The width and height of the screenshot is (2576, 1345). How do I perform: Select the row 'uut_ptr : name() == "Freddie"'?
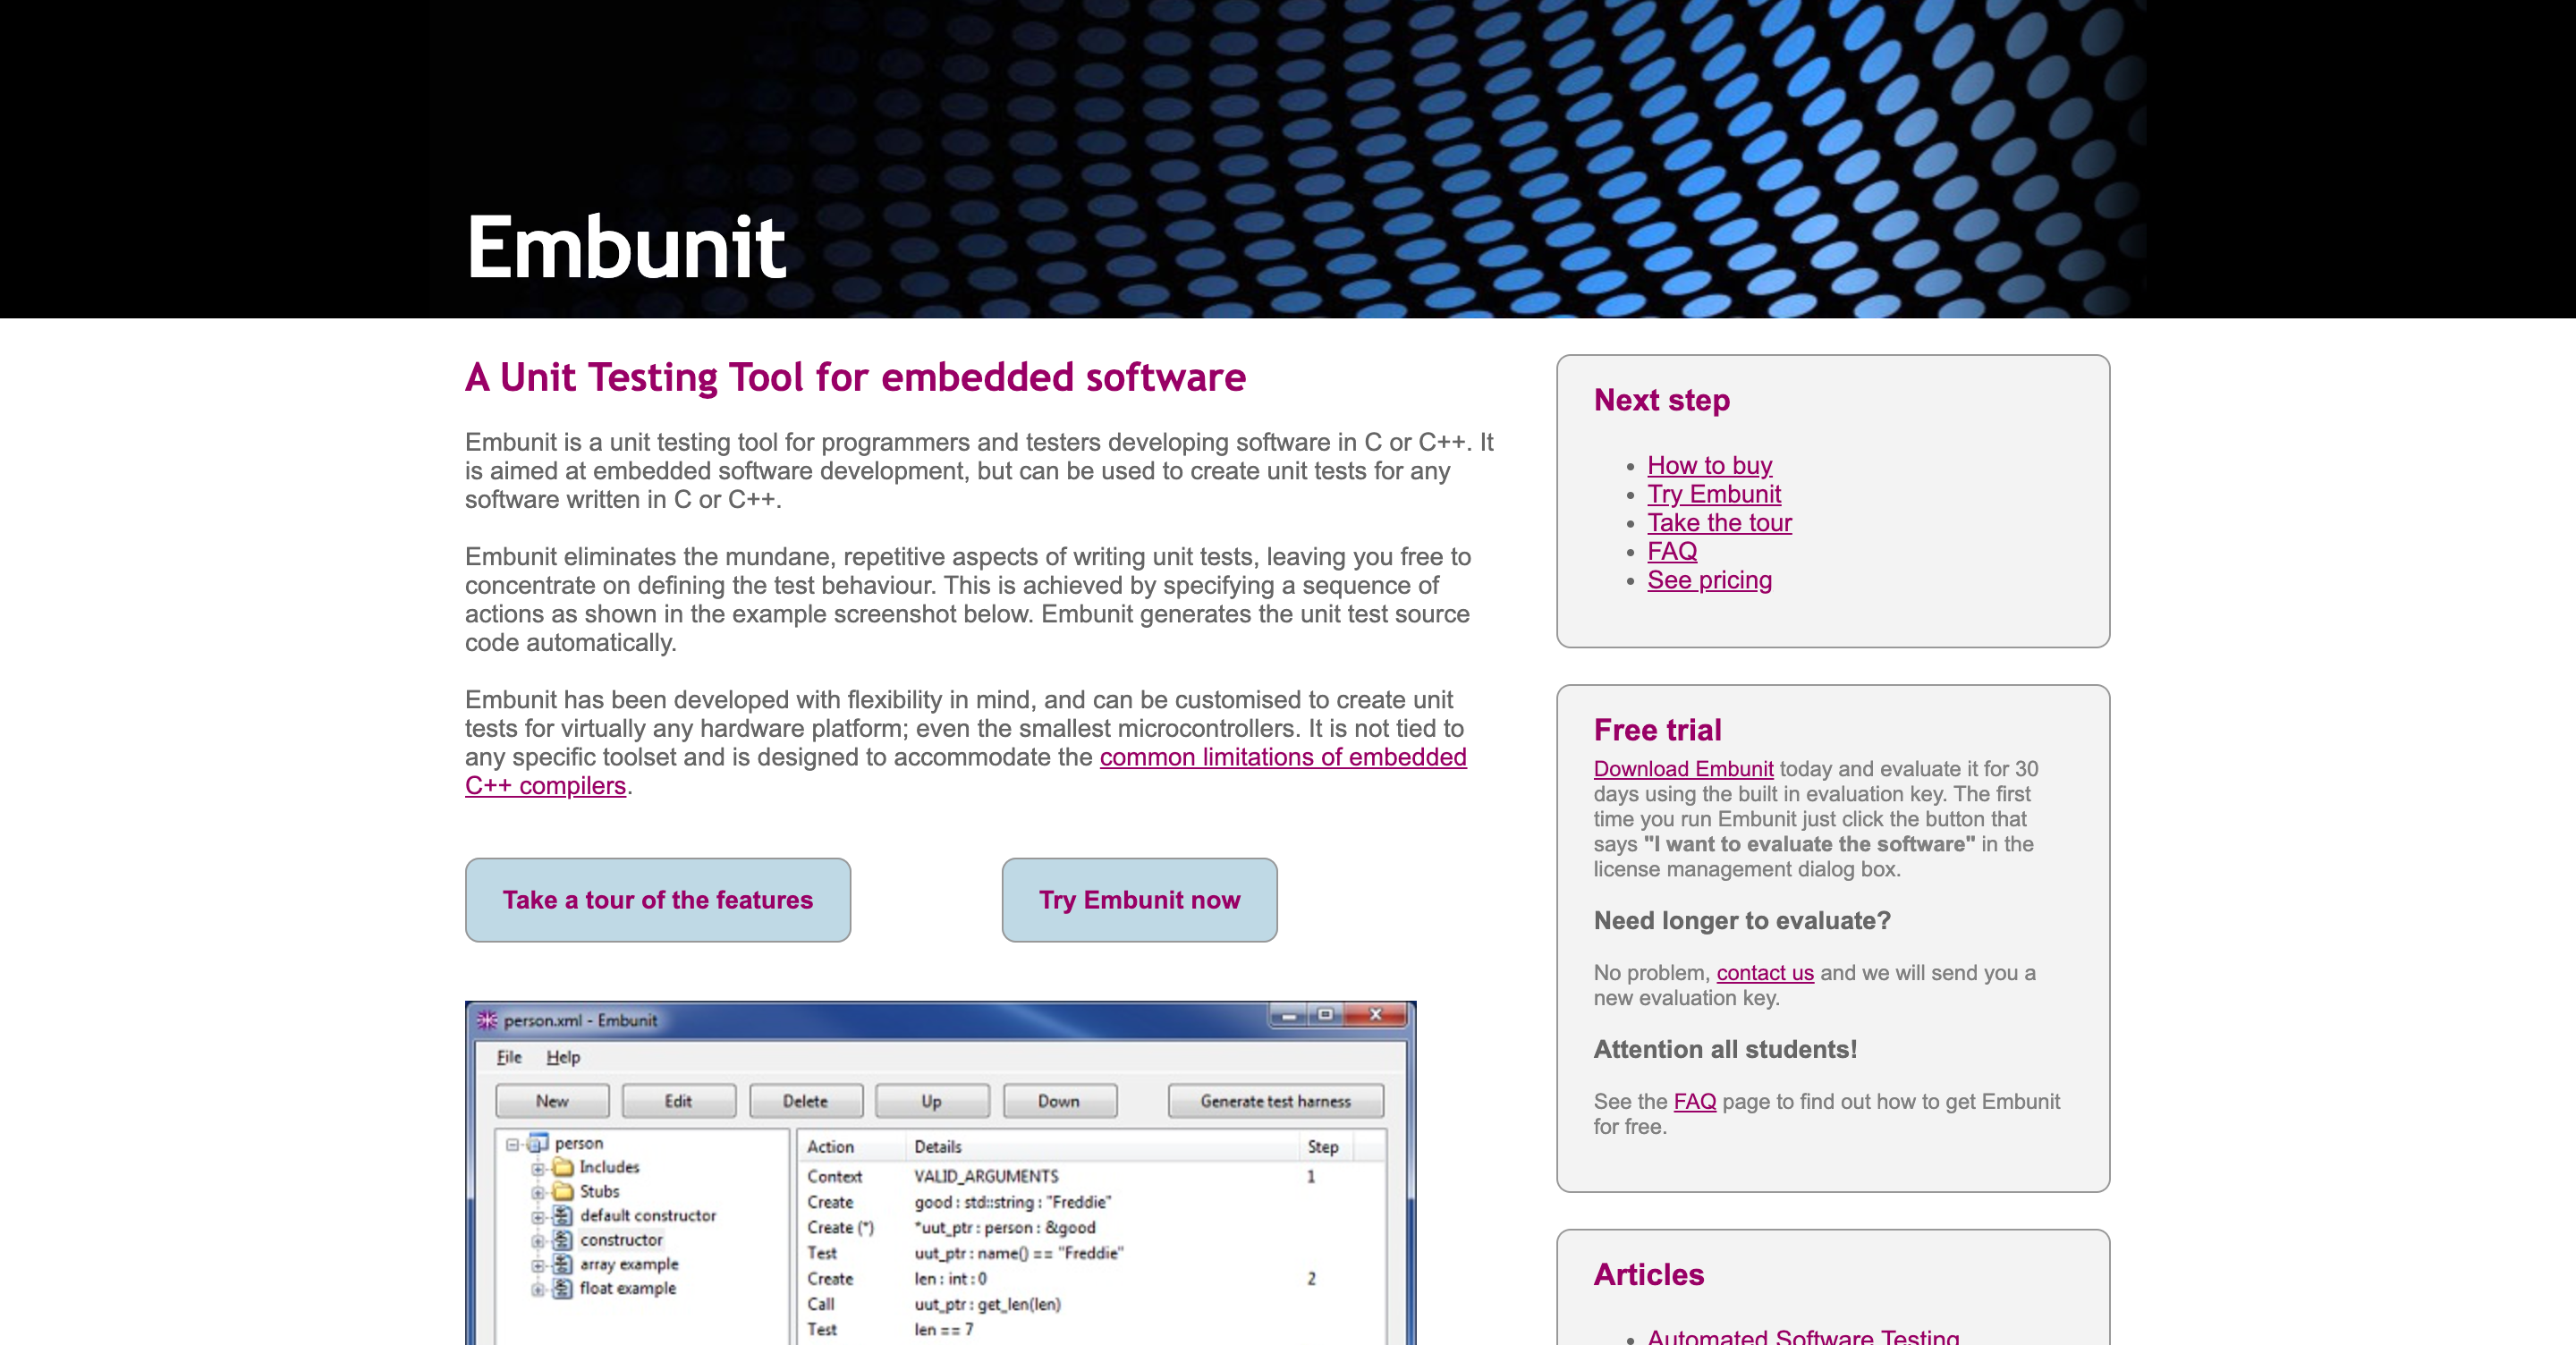coord(1090,1253)
